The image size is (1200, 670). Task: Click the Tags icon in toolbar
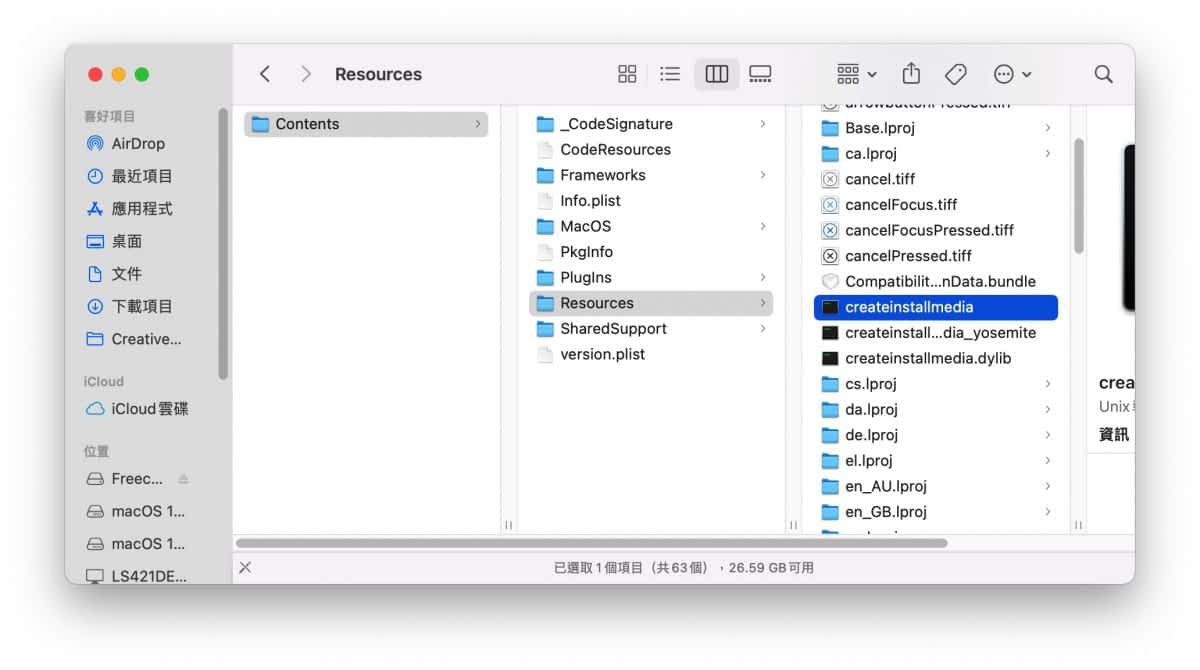[x=955, y=74]
